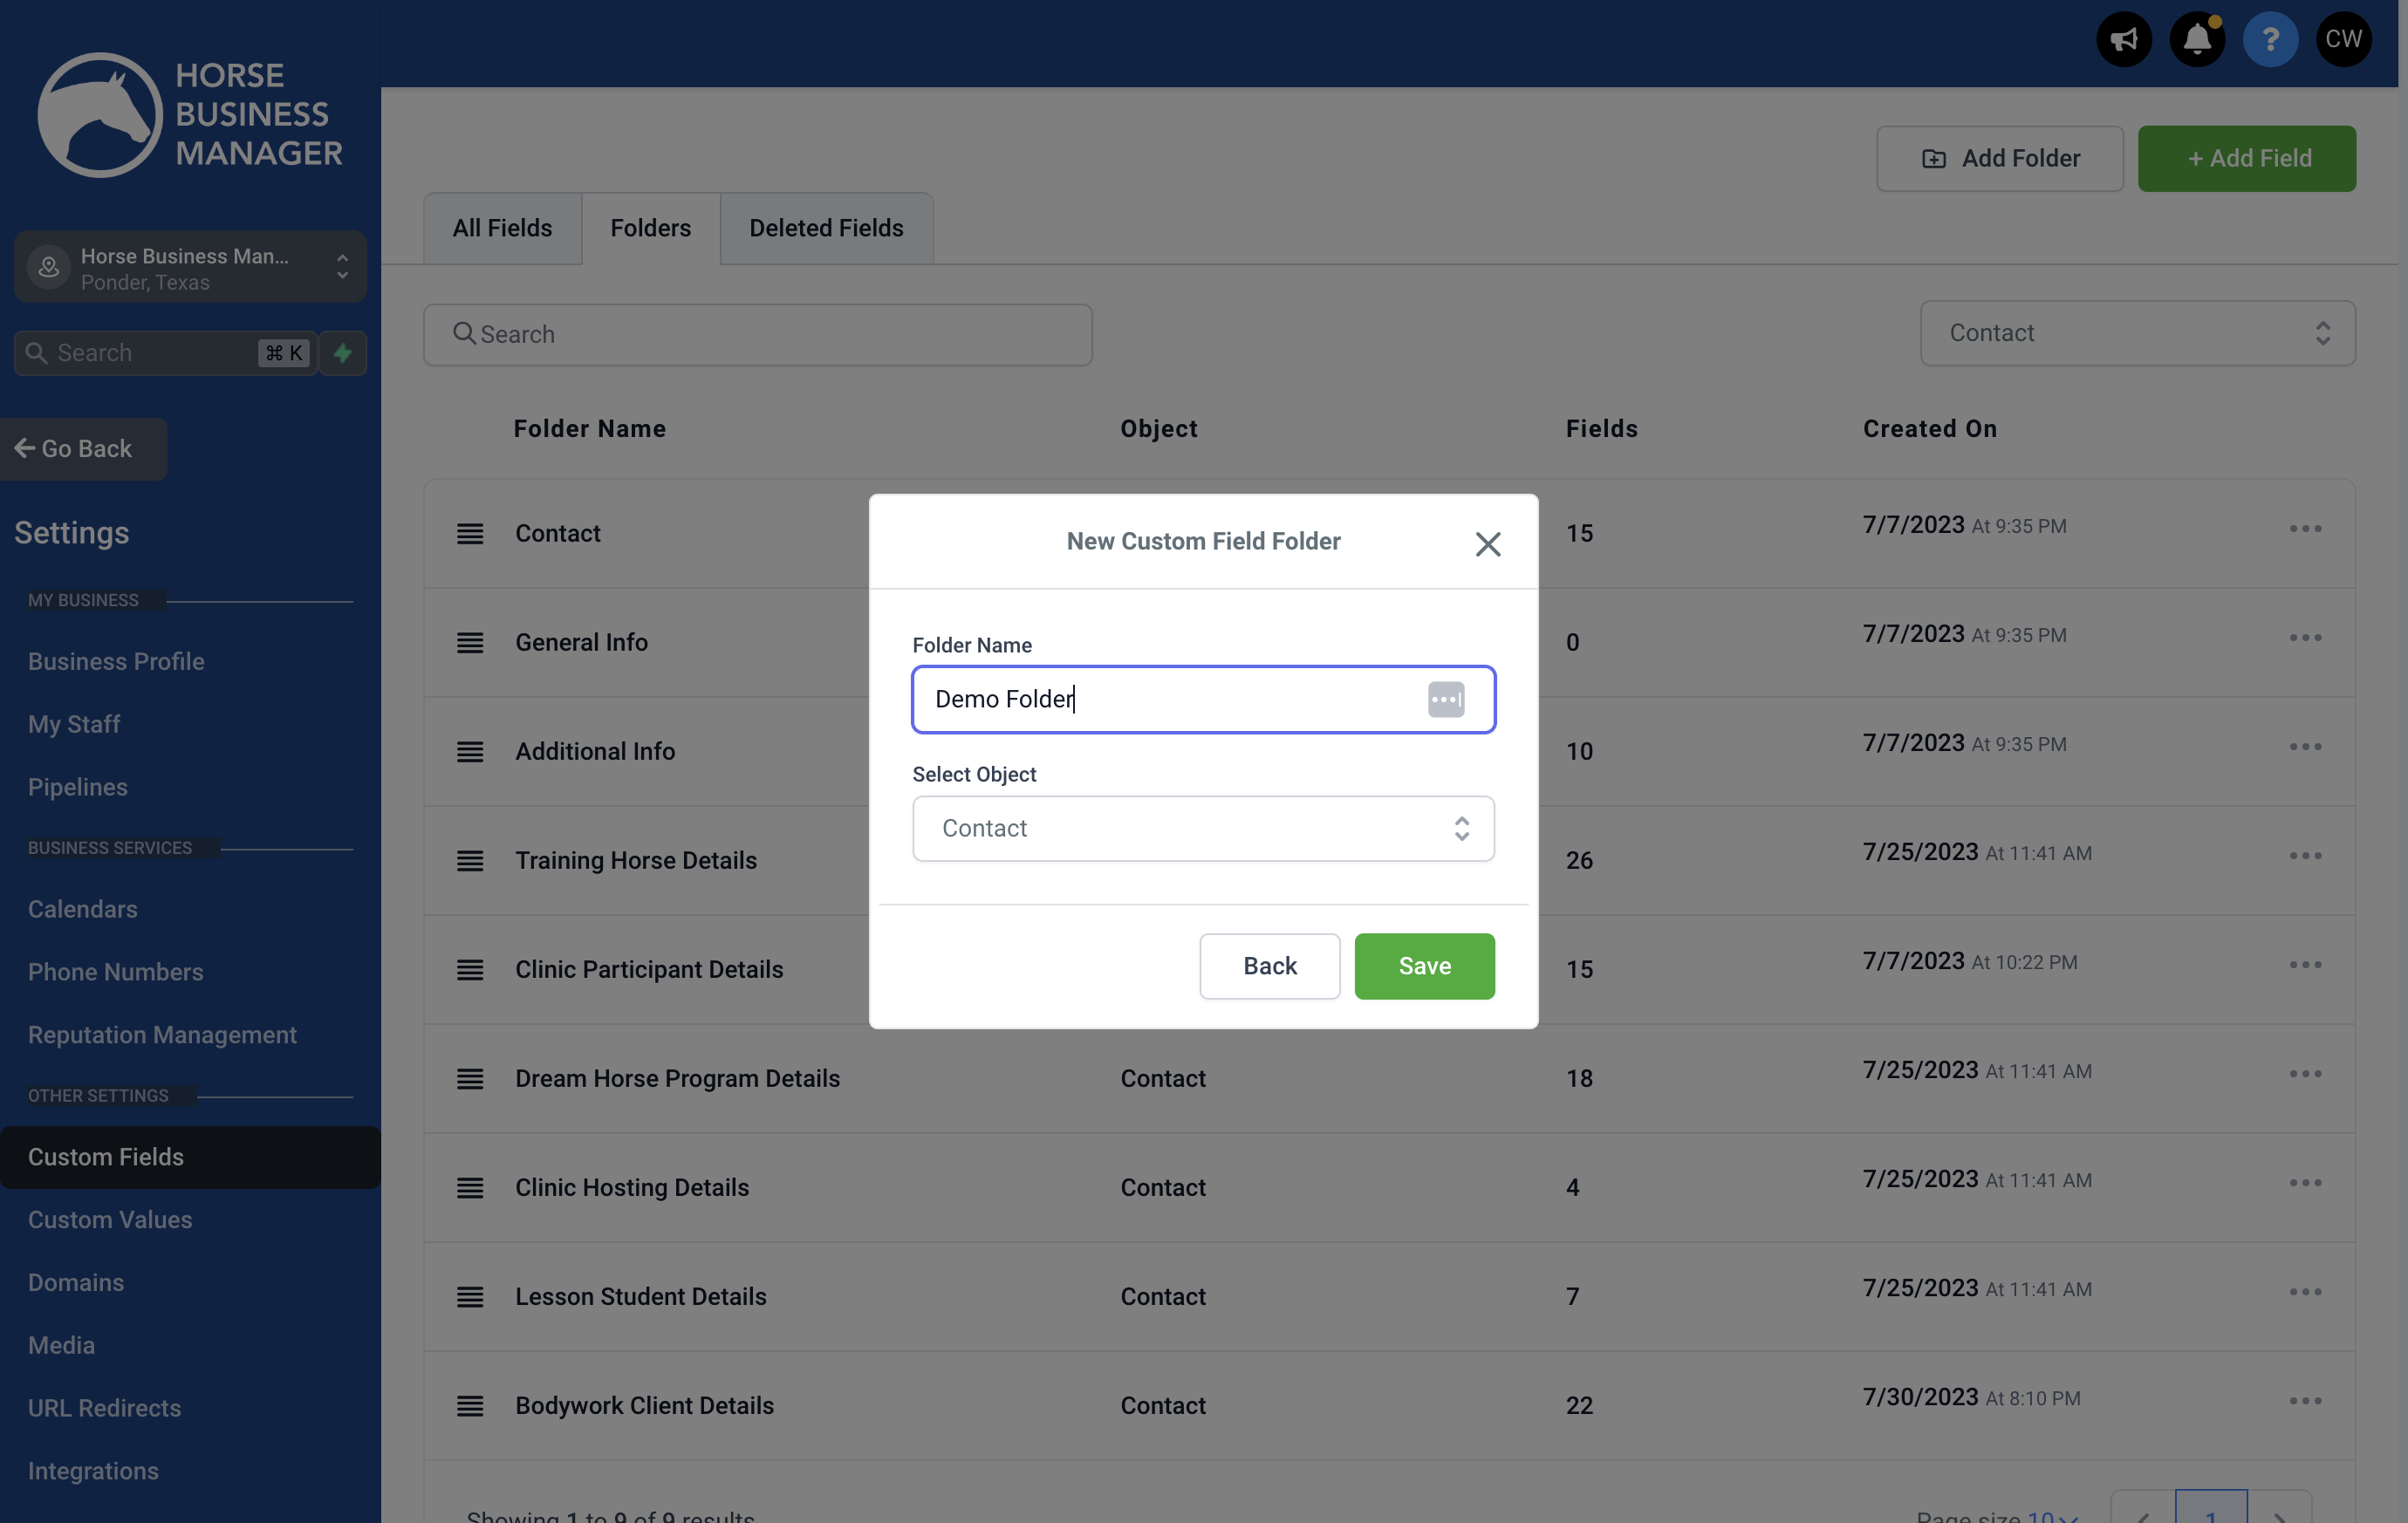
Task: Expand the Horse Business Man... account switcher
Action: coord(190,268)
